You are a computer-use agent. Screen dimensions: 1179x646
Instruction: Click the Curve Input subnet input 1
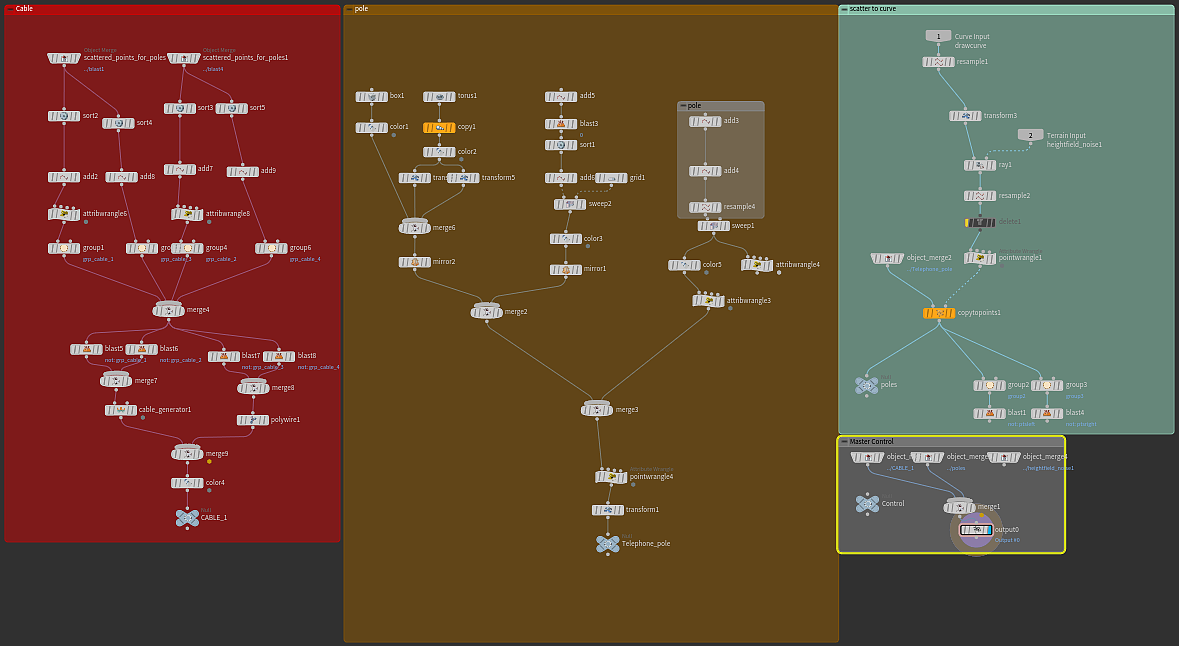[x=938, y=36]
